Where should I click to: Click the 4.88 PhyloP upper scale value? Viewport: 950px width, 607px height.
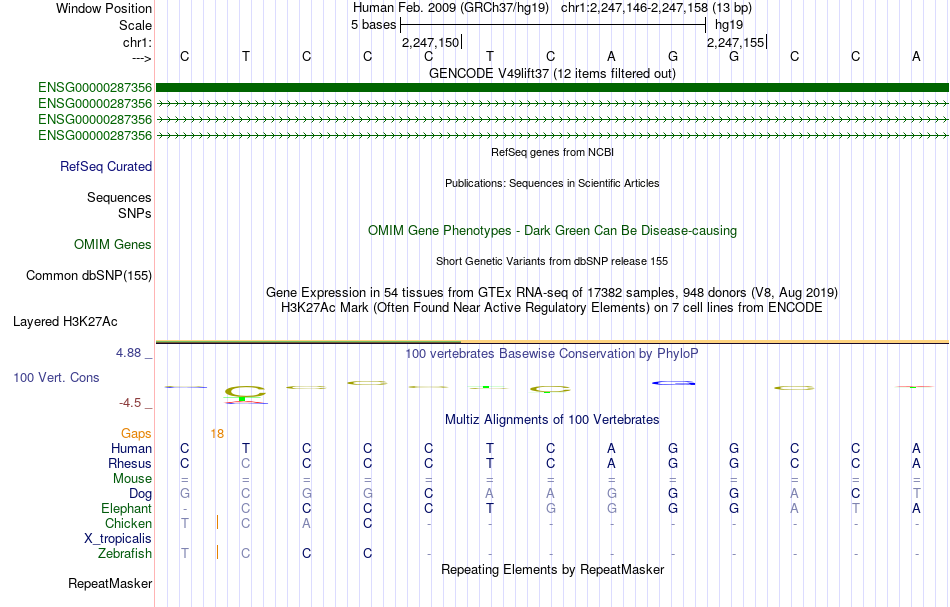point(128,353)
